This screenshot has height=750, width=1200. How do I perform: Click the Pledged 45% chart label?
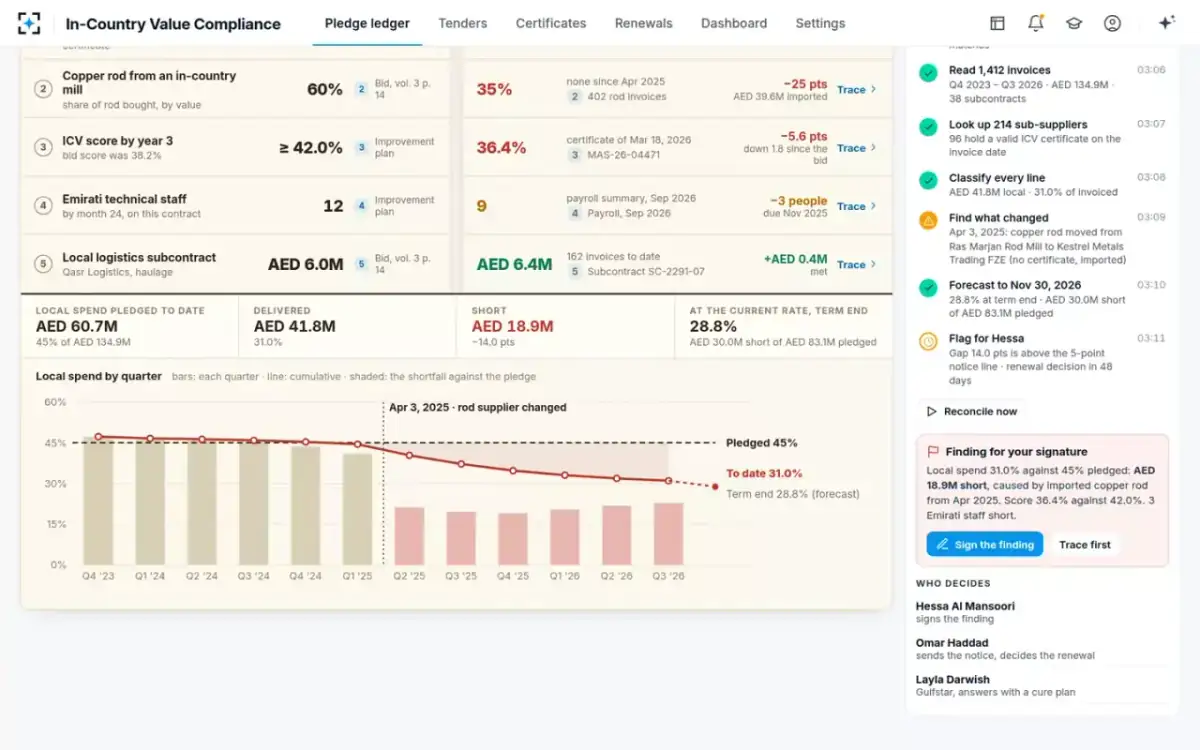[x=762, y=443]
